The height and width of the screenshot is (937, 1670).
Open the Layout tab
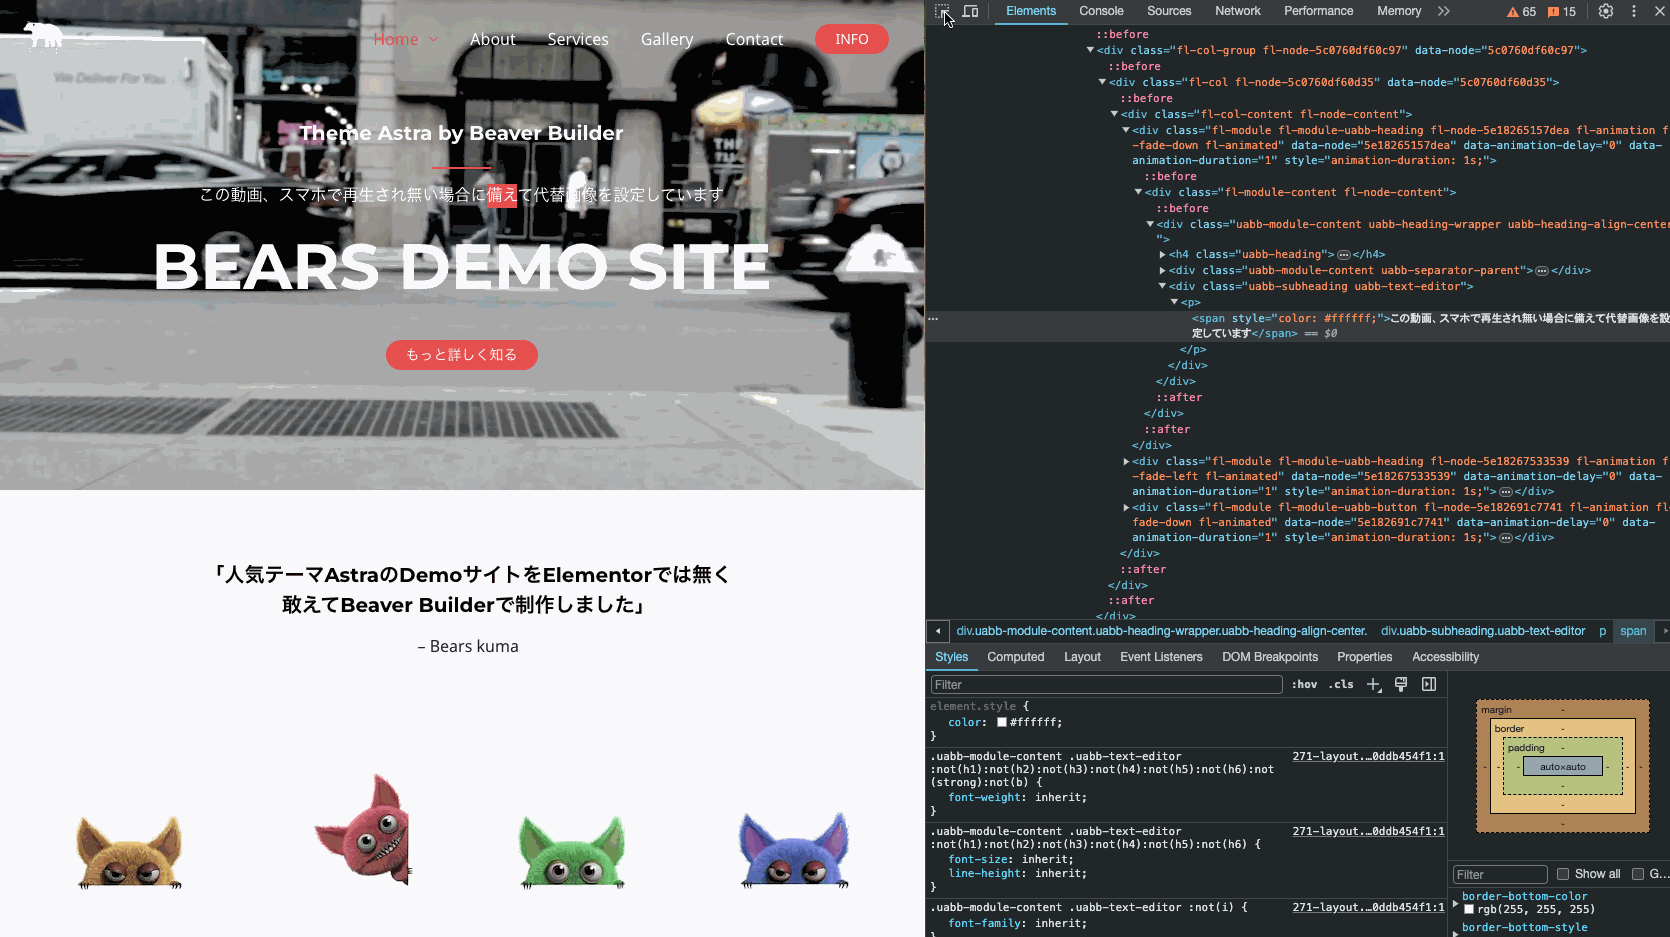(1082, 657)
